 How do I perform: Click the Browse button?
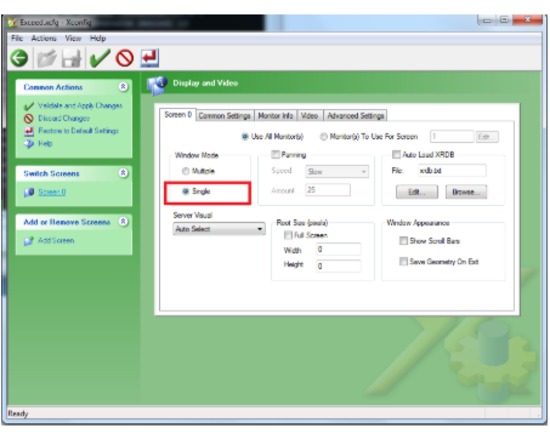[x=466, y=192]
